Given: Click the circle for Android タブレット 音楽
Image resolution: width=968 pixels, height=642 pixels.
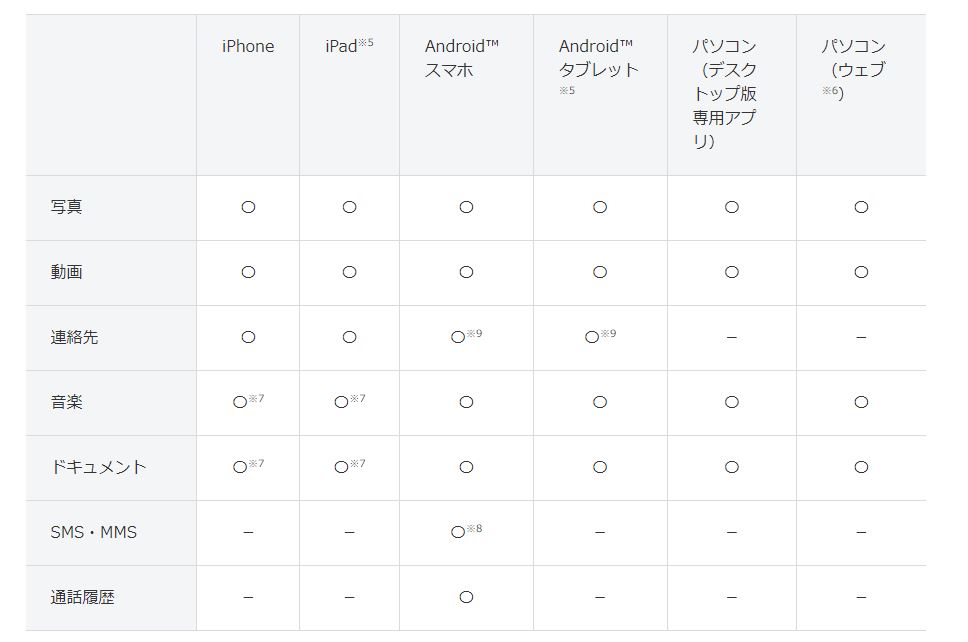Looking at the screenshot, I should (600, 402).
